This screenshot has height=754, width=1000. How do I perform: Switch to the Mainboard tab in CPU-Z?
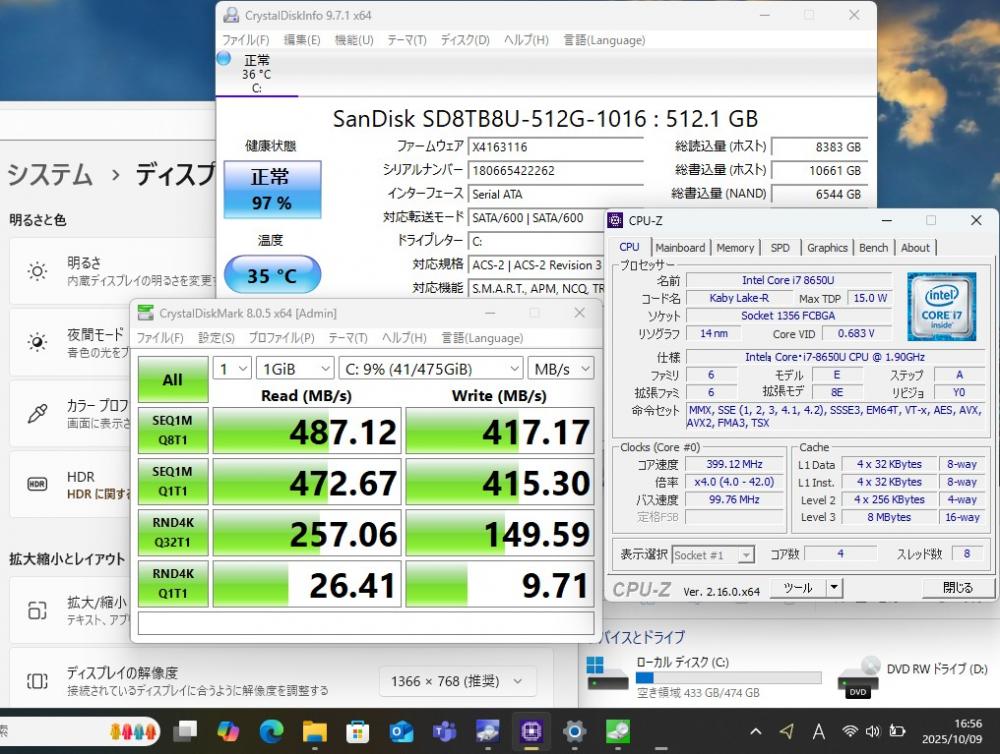[680, 248]
